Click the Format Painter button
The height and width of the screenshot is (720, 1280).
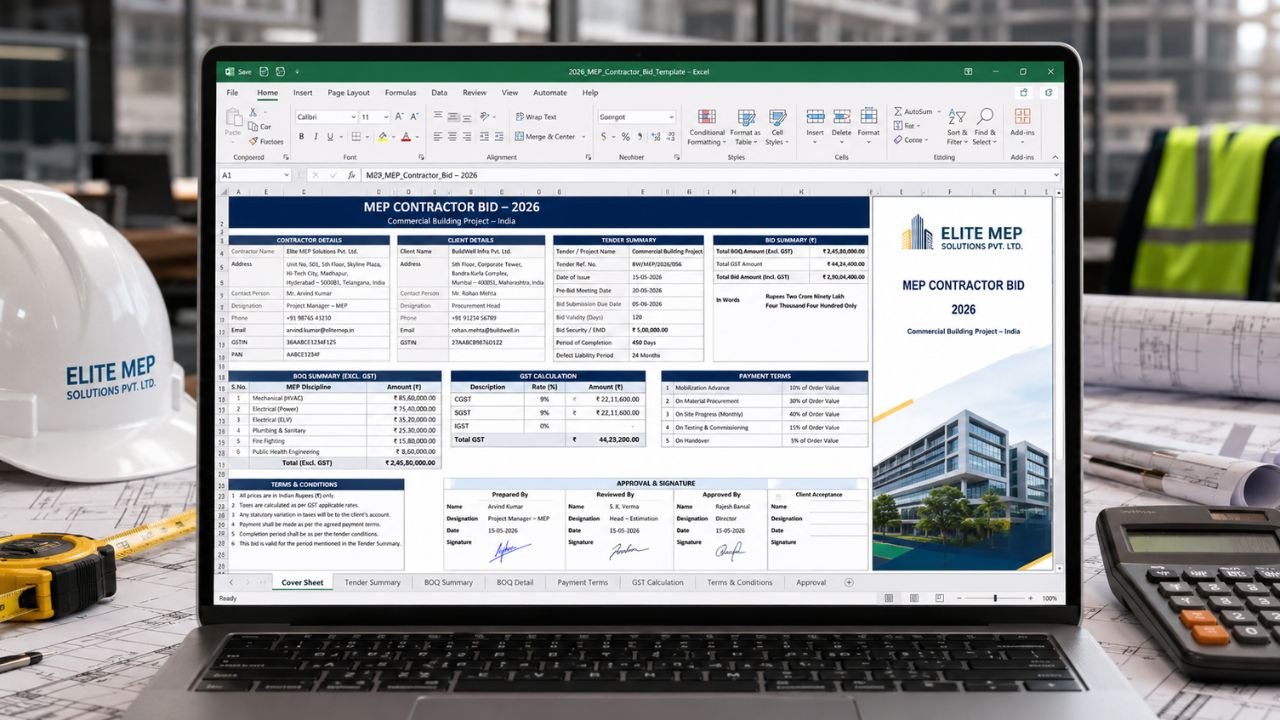pos(265,142)
